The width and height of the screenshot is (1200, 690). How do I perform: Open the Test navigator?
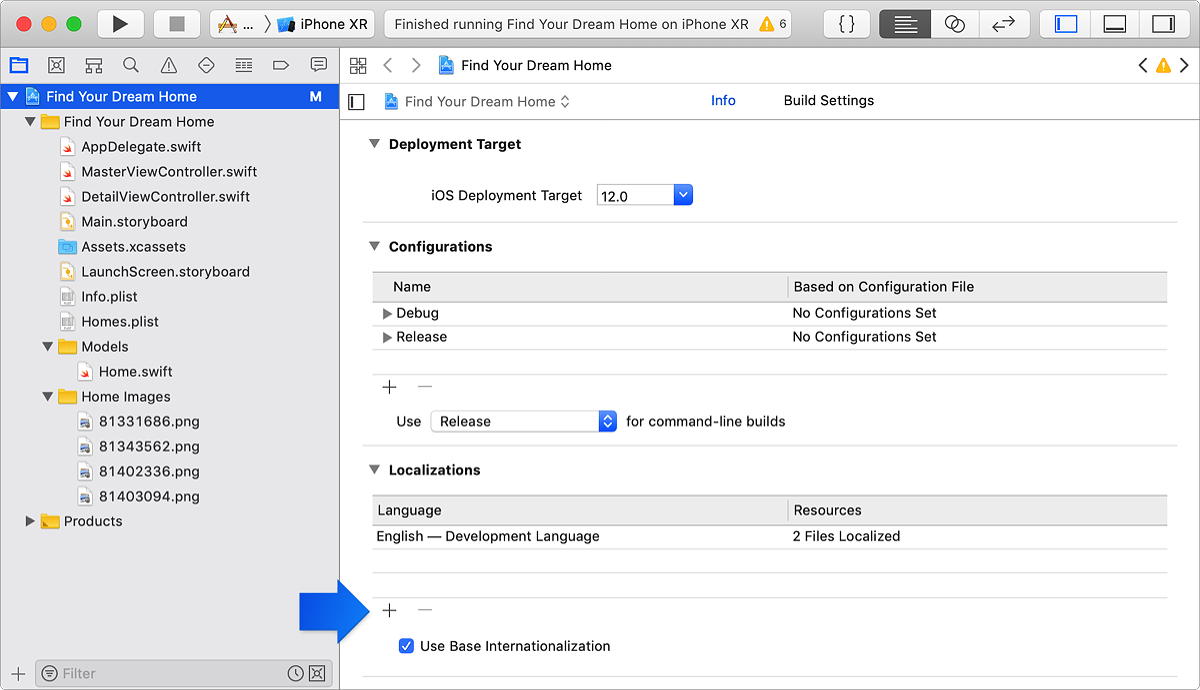pos(206,65)
